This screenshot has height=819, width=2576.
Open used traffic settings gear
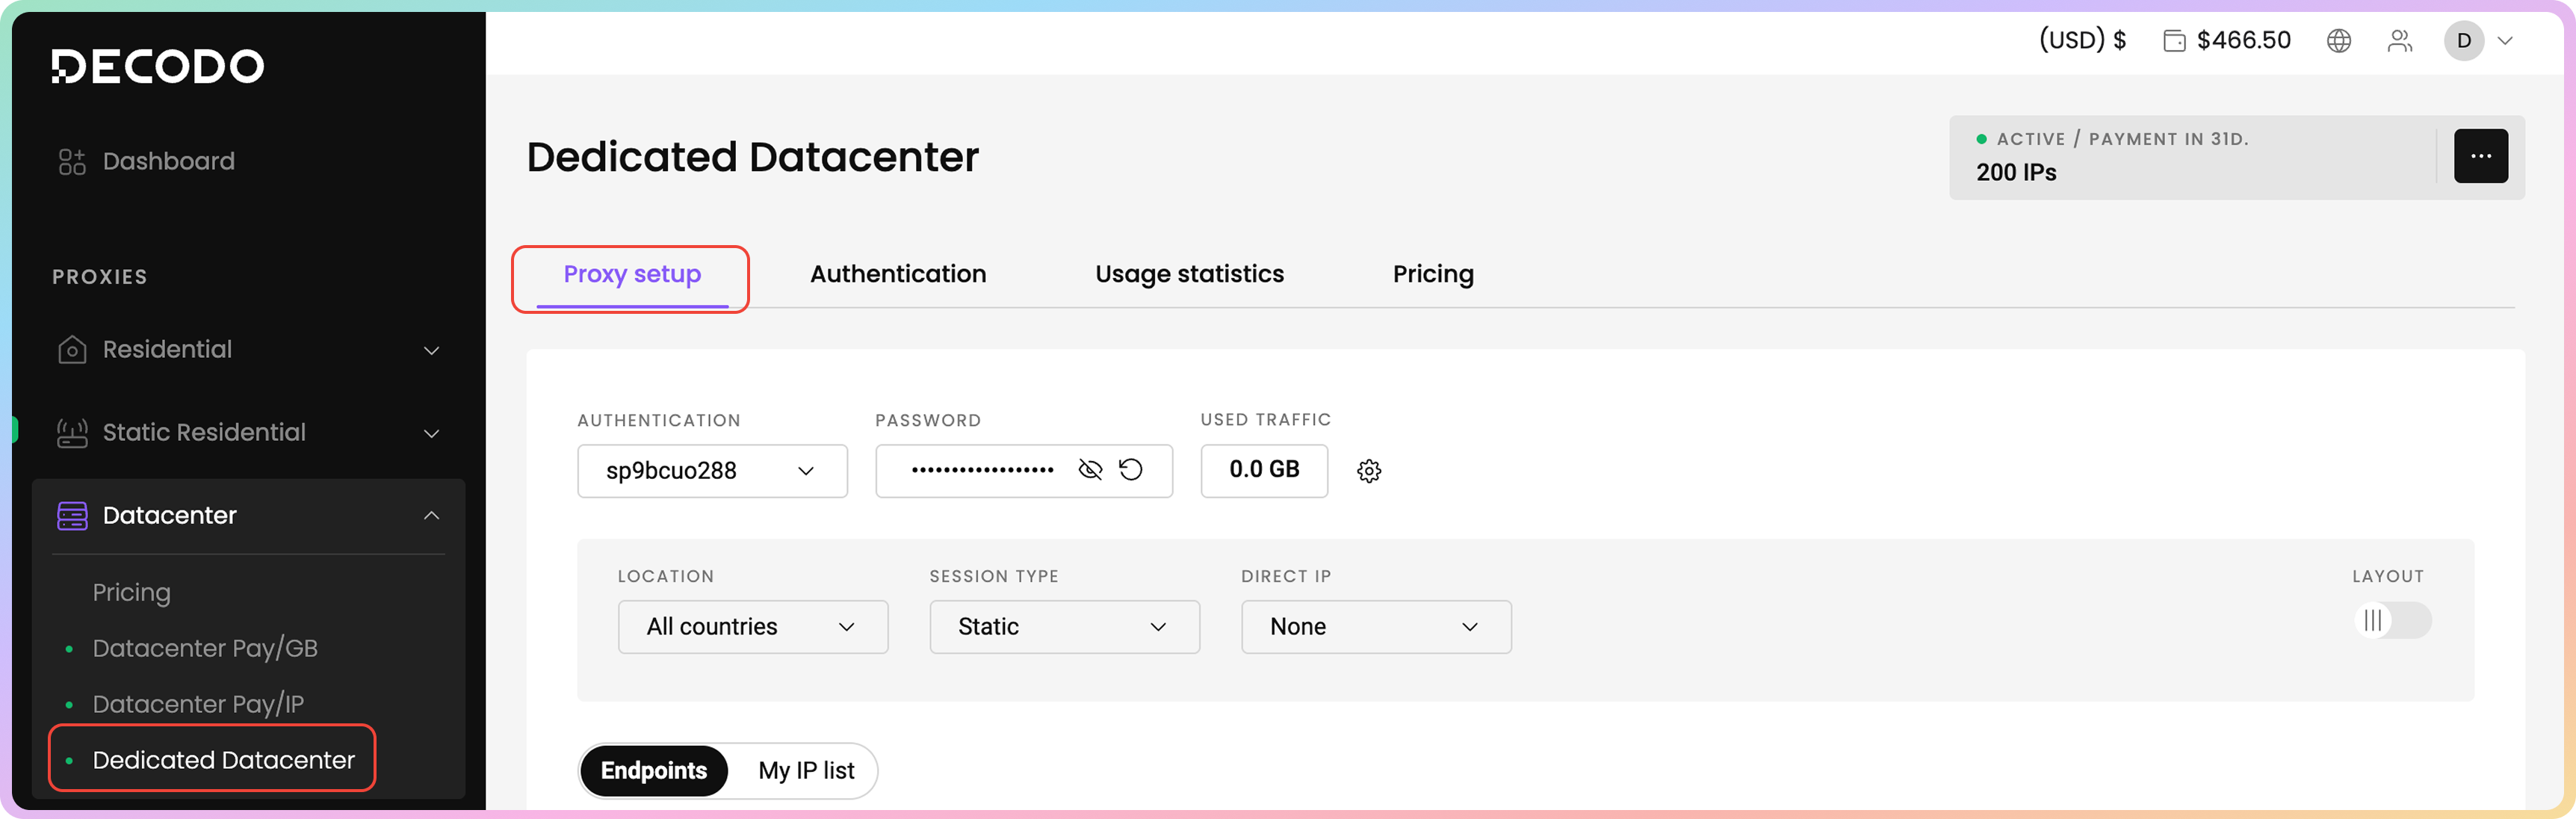[1368, 471]
